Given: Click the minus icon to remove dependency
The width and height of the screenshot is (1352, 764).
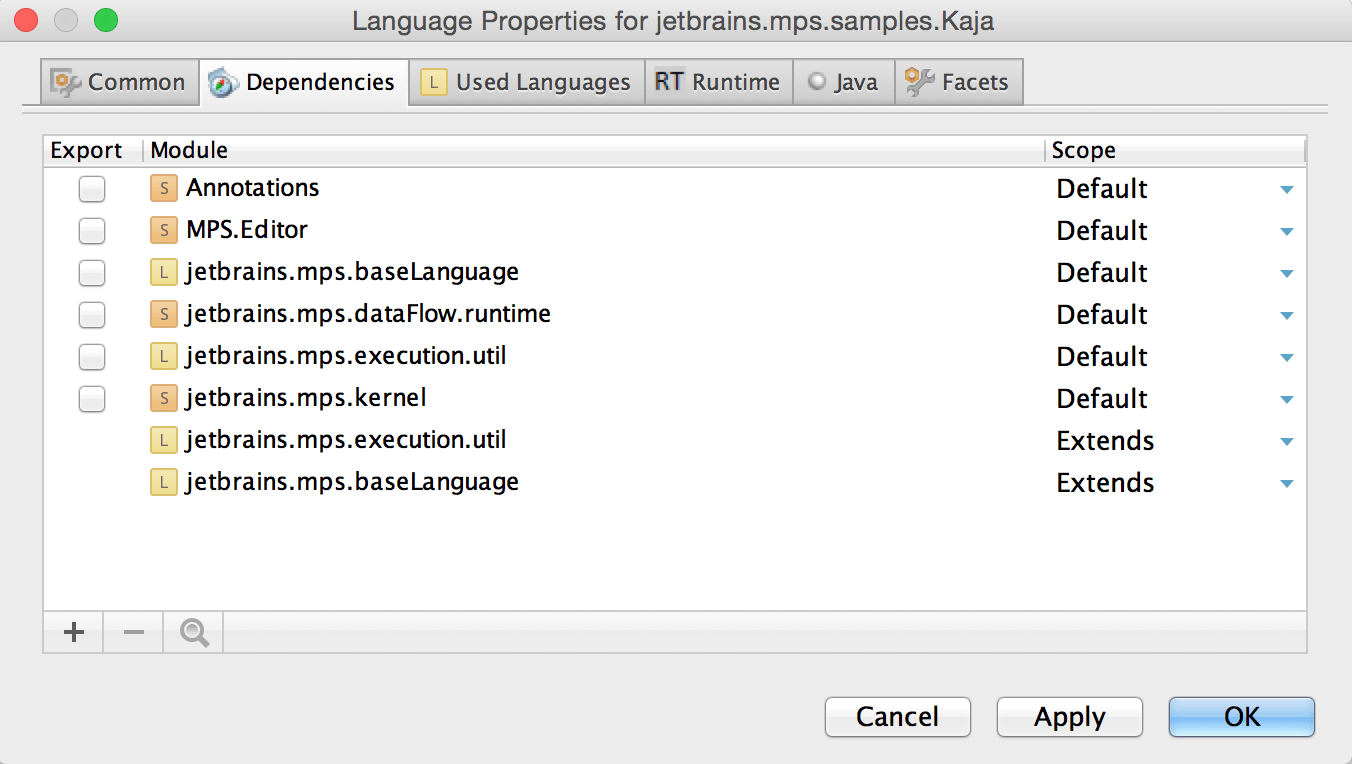Looking at the screenshot, I should pyautogui.click(x=132, y=632).
